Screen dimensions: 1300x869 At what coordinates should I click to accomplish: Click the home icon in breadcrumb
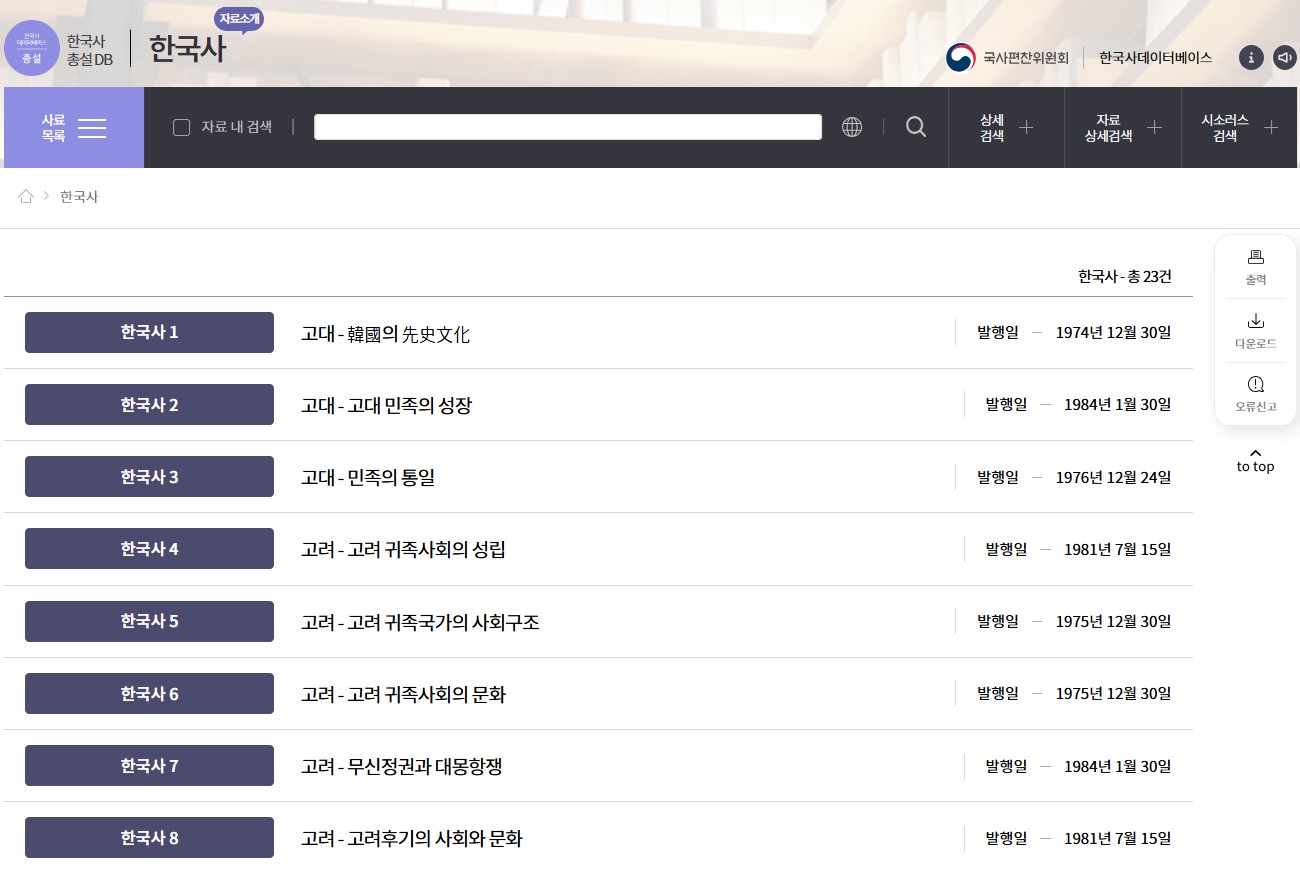[26, 197]
